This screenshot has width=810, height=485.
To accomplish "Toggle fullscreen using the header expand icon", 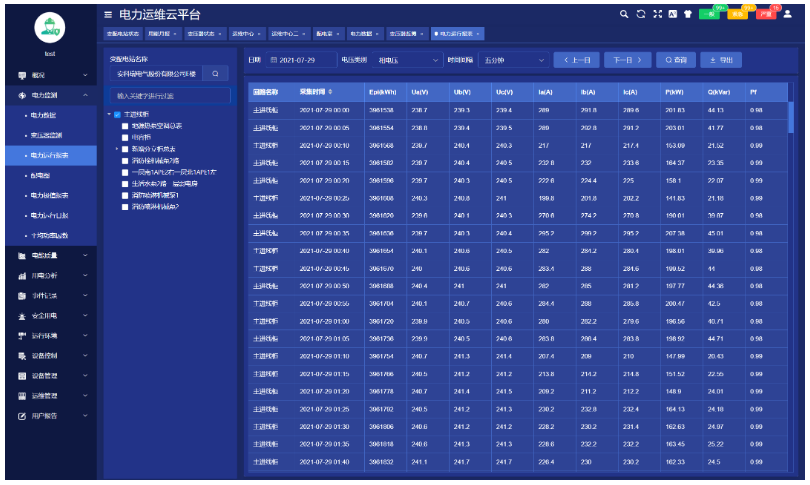I will [x=657, y=15].
